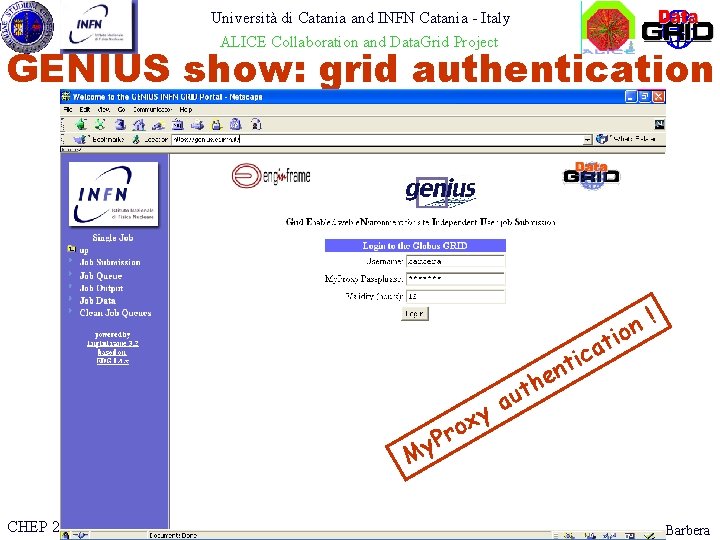720x540 pixels.
Task: Close the Netscape window
Action: pos(658,96)
